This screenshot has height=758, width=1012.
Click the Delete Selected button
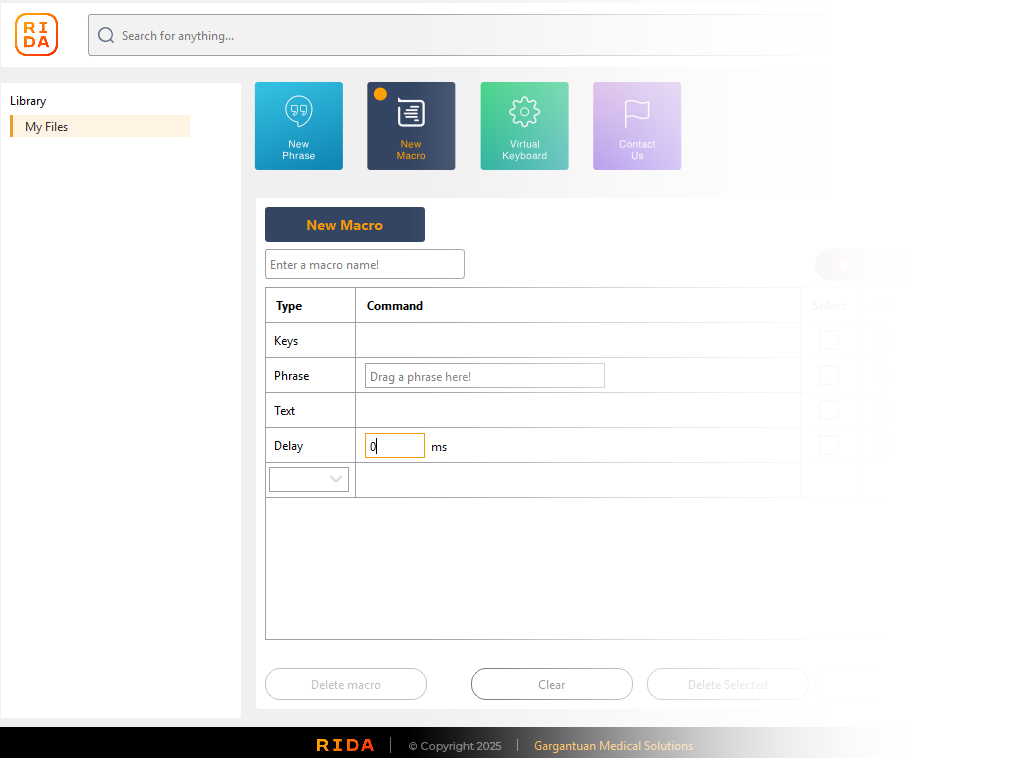click(x=727, y=685)
